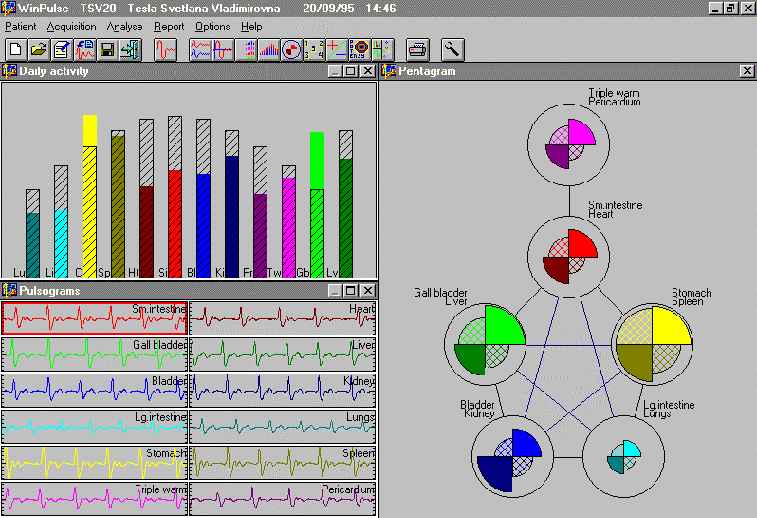The height and width of the screenshot is (518, 757).
Task: Click the New patient blank page icon
Action: coord(16,49)
